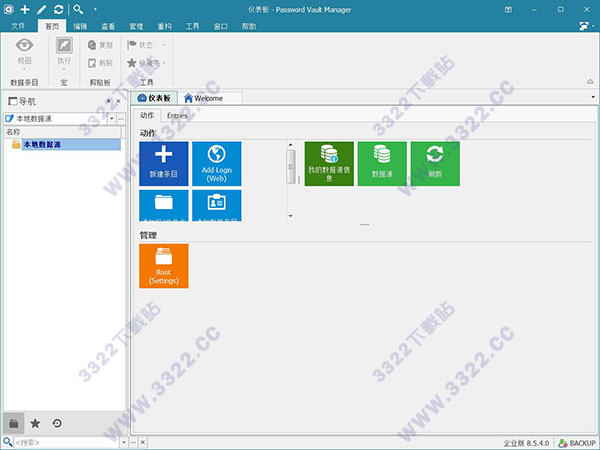Click the search magnifier icon in status bar

(x=8, y=442)
